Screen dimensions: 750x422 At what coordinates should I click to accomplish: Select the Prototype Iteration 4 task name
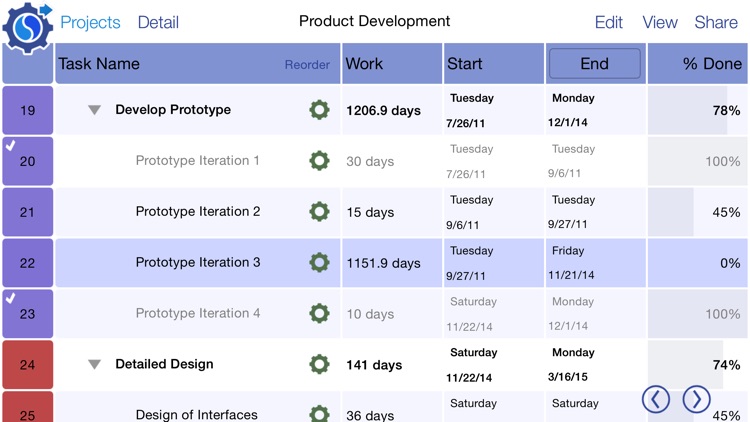click(x=198, y=313)
